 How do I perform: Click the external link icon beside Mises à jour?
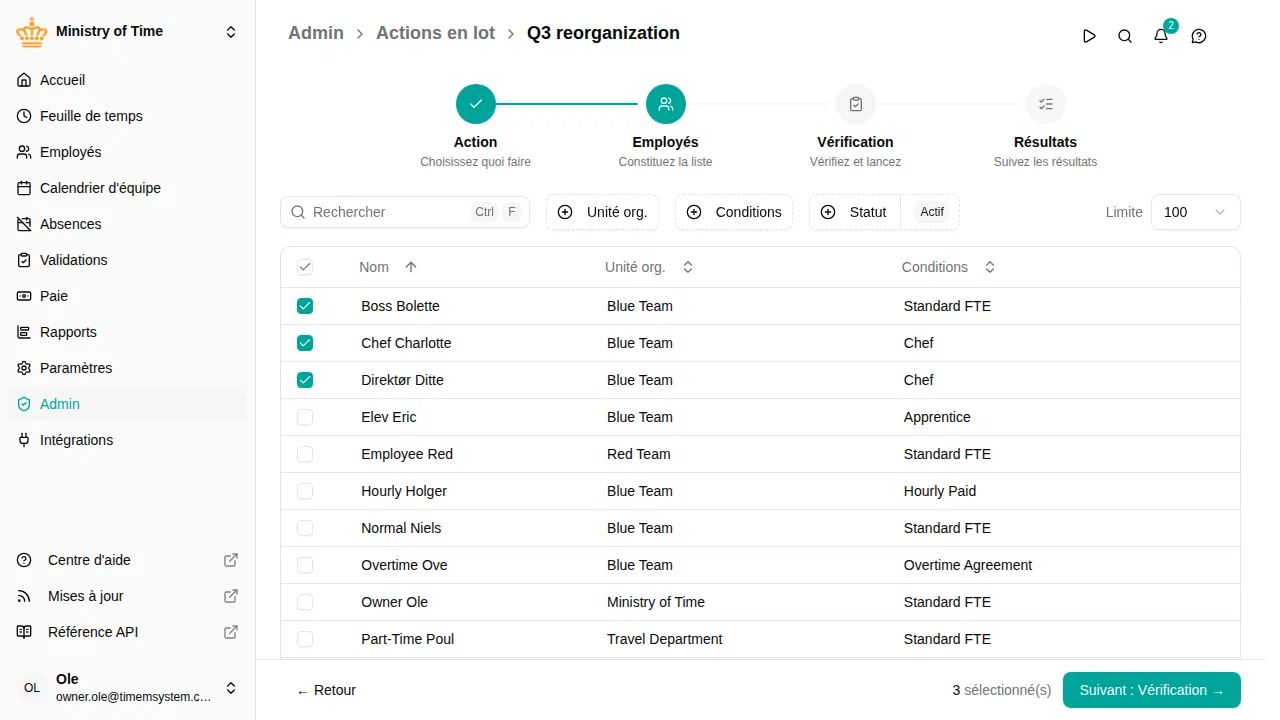tap(231, 596)
